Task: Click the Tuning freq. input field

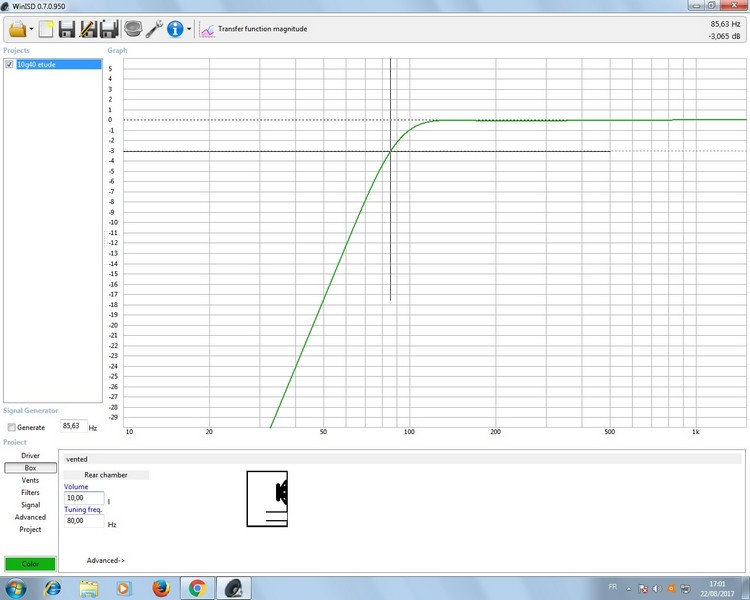Action: pyautogui.click(x=84, y=521)
